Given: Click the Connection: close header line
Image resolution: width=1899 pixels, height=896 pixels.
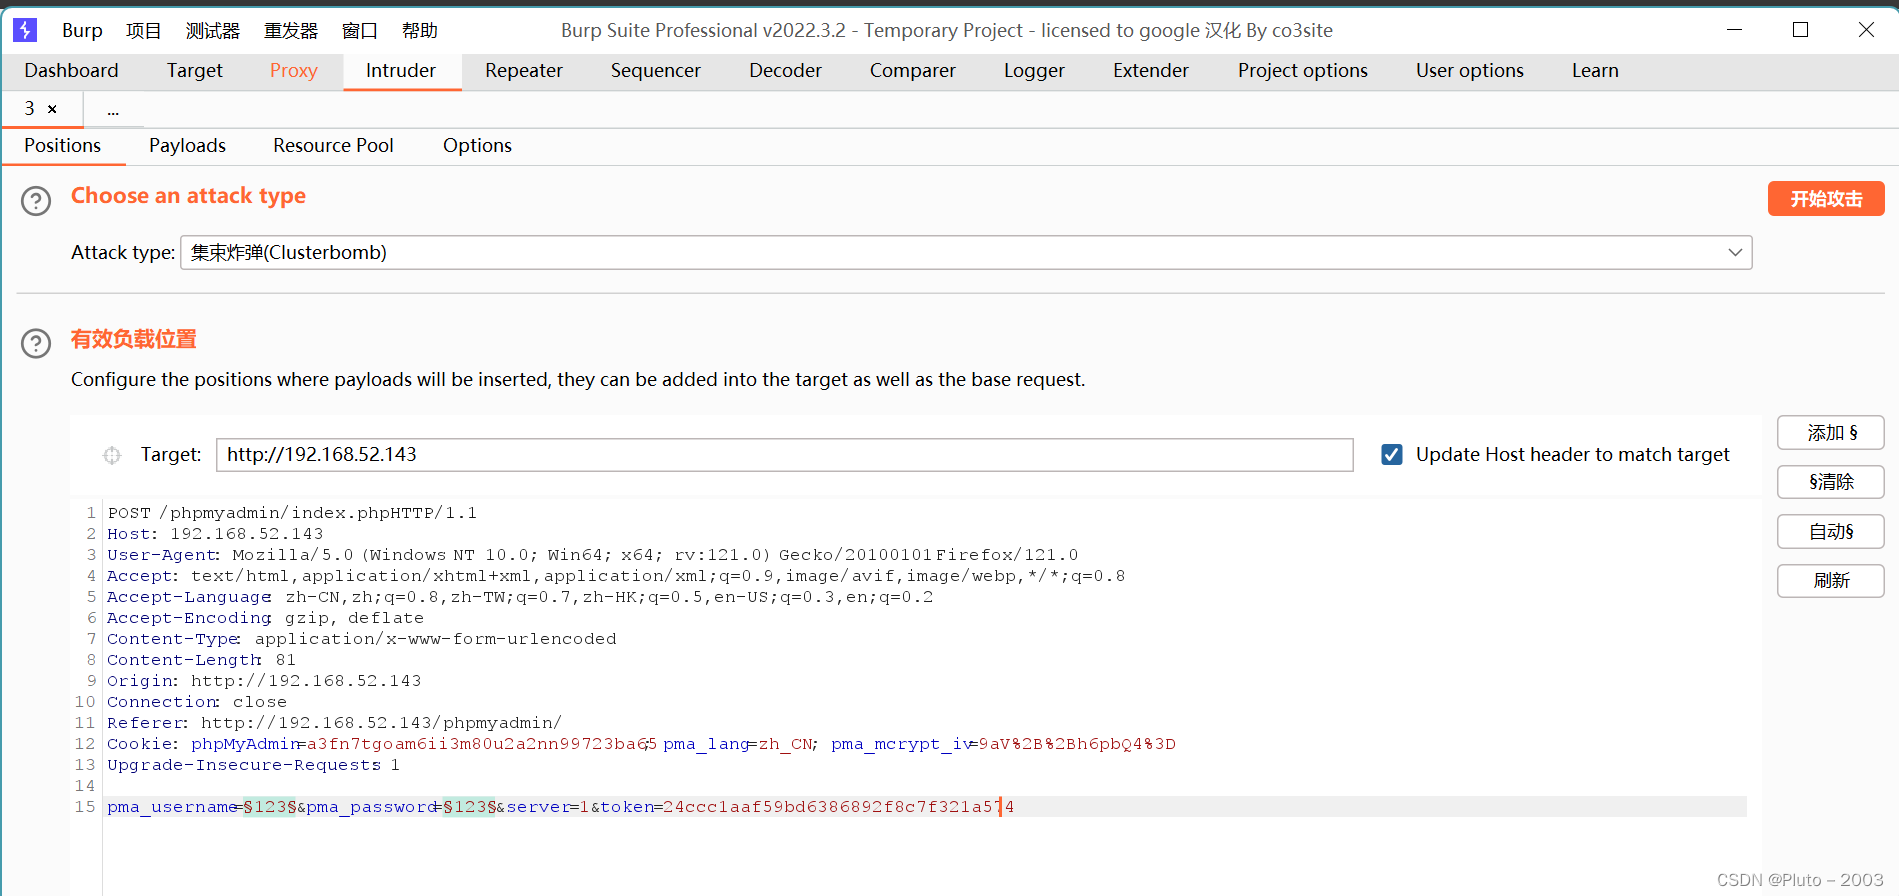Looking at the screenshot, I should coord(196,702).
